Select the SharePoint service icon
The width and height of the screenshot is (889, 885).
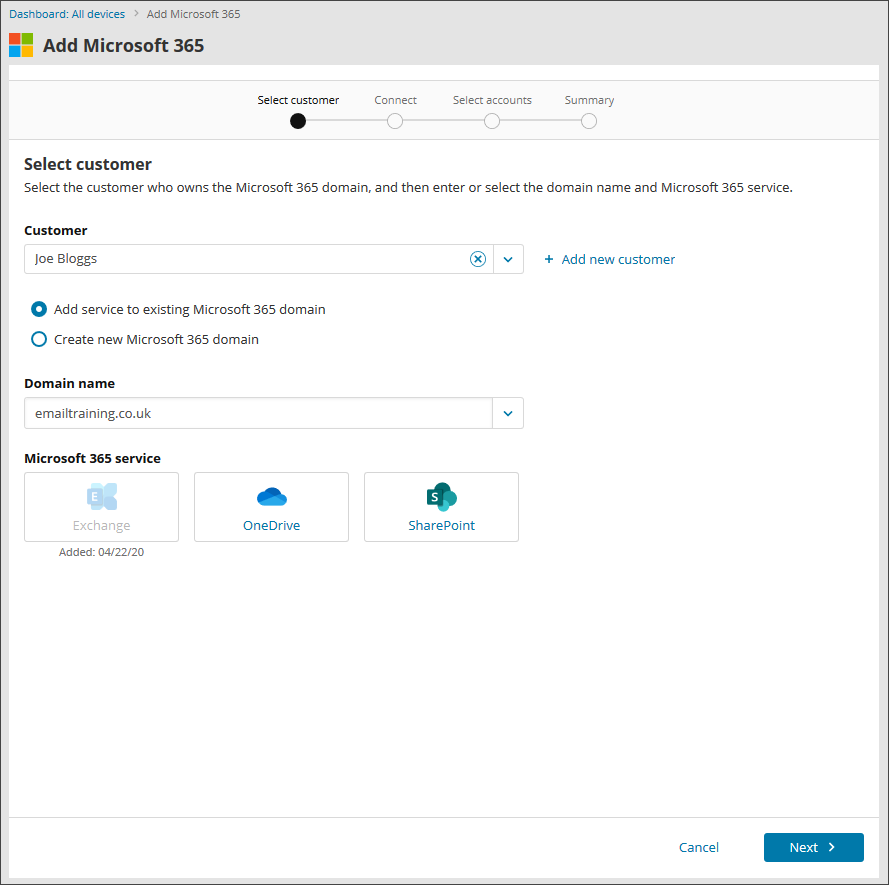point(442,497)
